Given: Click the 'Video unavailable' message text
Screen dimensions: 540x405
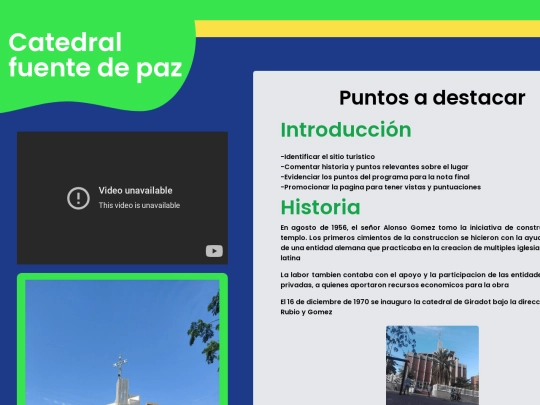Looking at the screenshot, I should 135,190.
